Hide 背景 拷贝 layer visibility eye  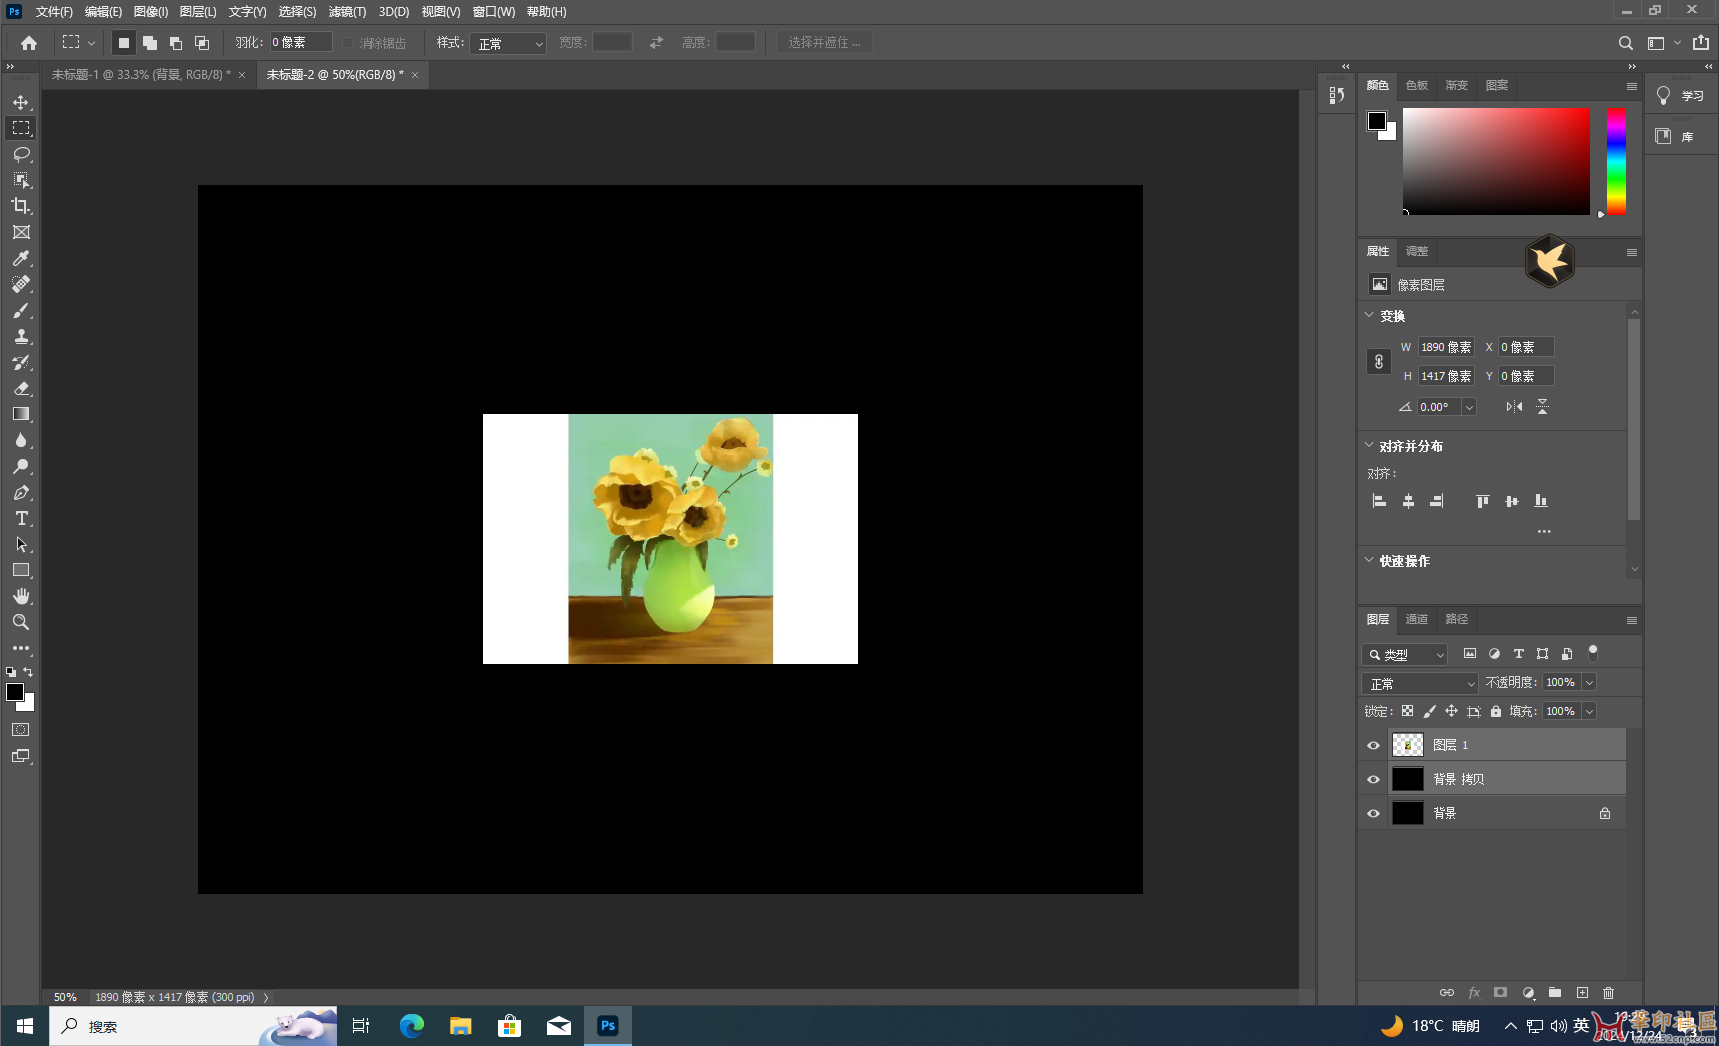pyautogui.click(x=1373, y=779)
